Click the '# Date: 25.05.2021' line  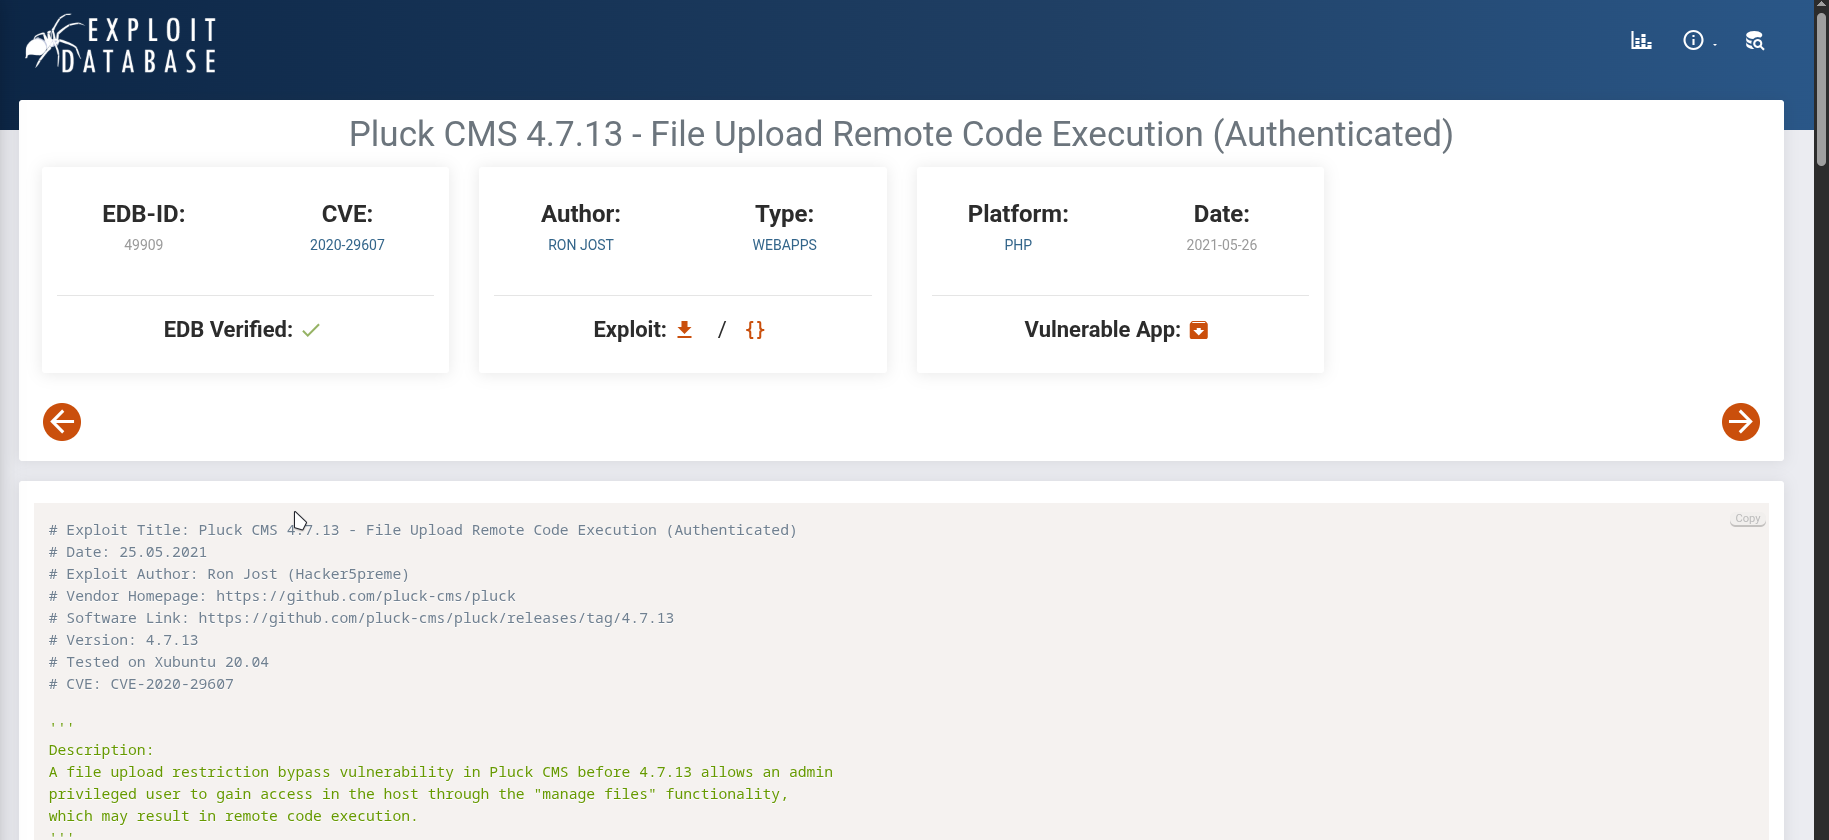[x=127, y=552]
